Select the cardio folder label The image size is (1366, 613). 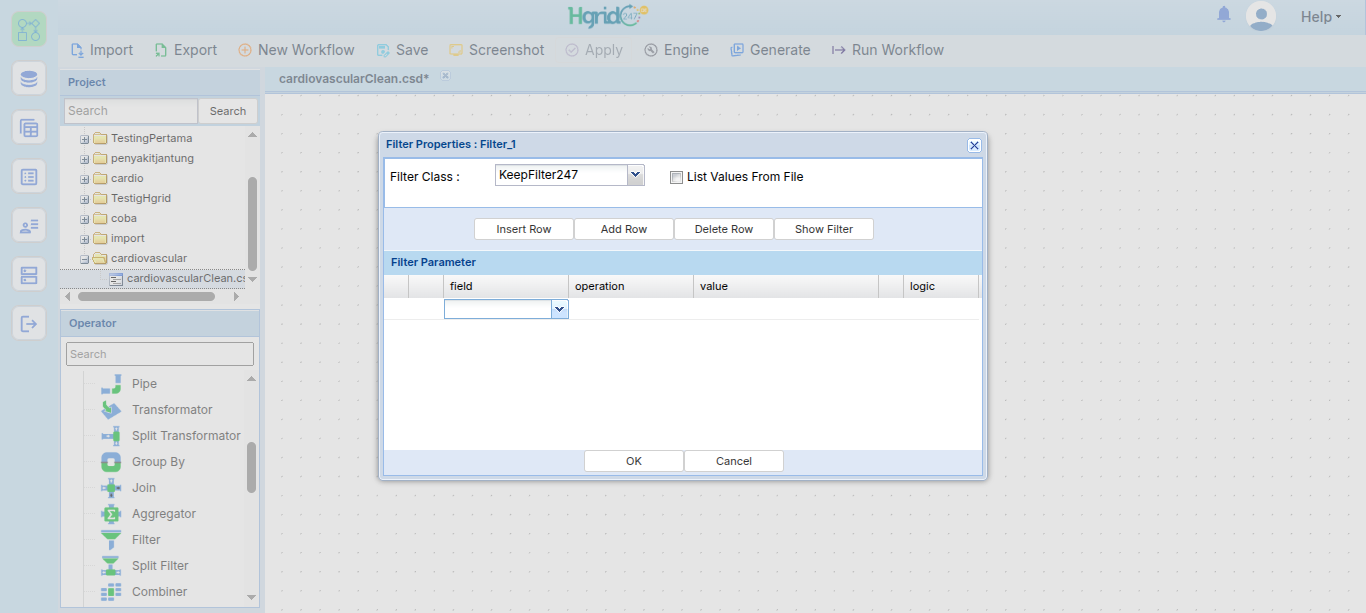point(127,179)
